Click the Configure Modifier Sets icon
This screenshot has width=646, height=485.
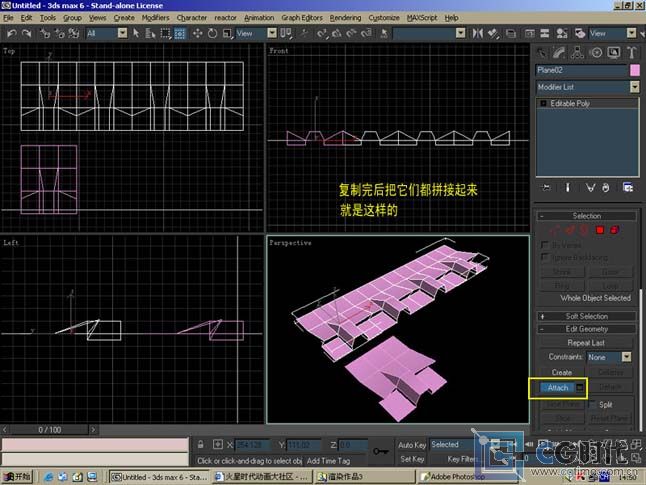(628, 188)
